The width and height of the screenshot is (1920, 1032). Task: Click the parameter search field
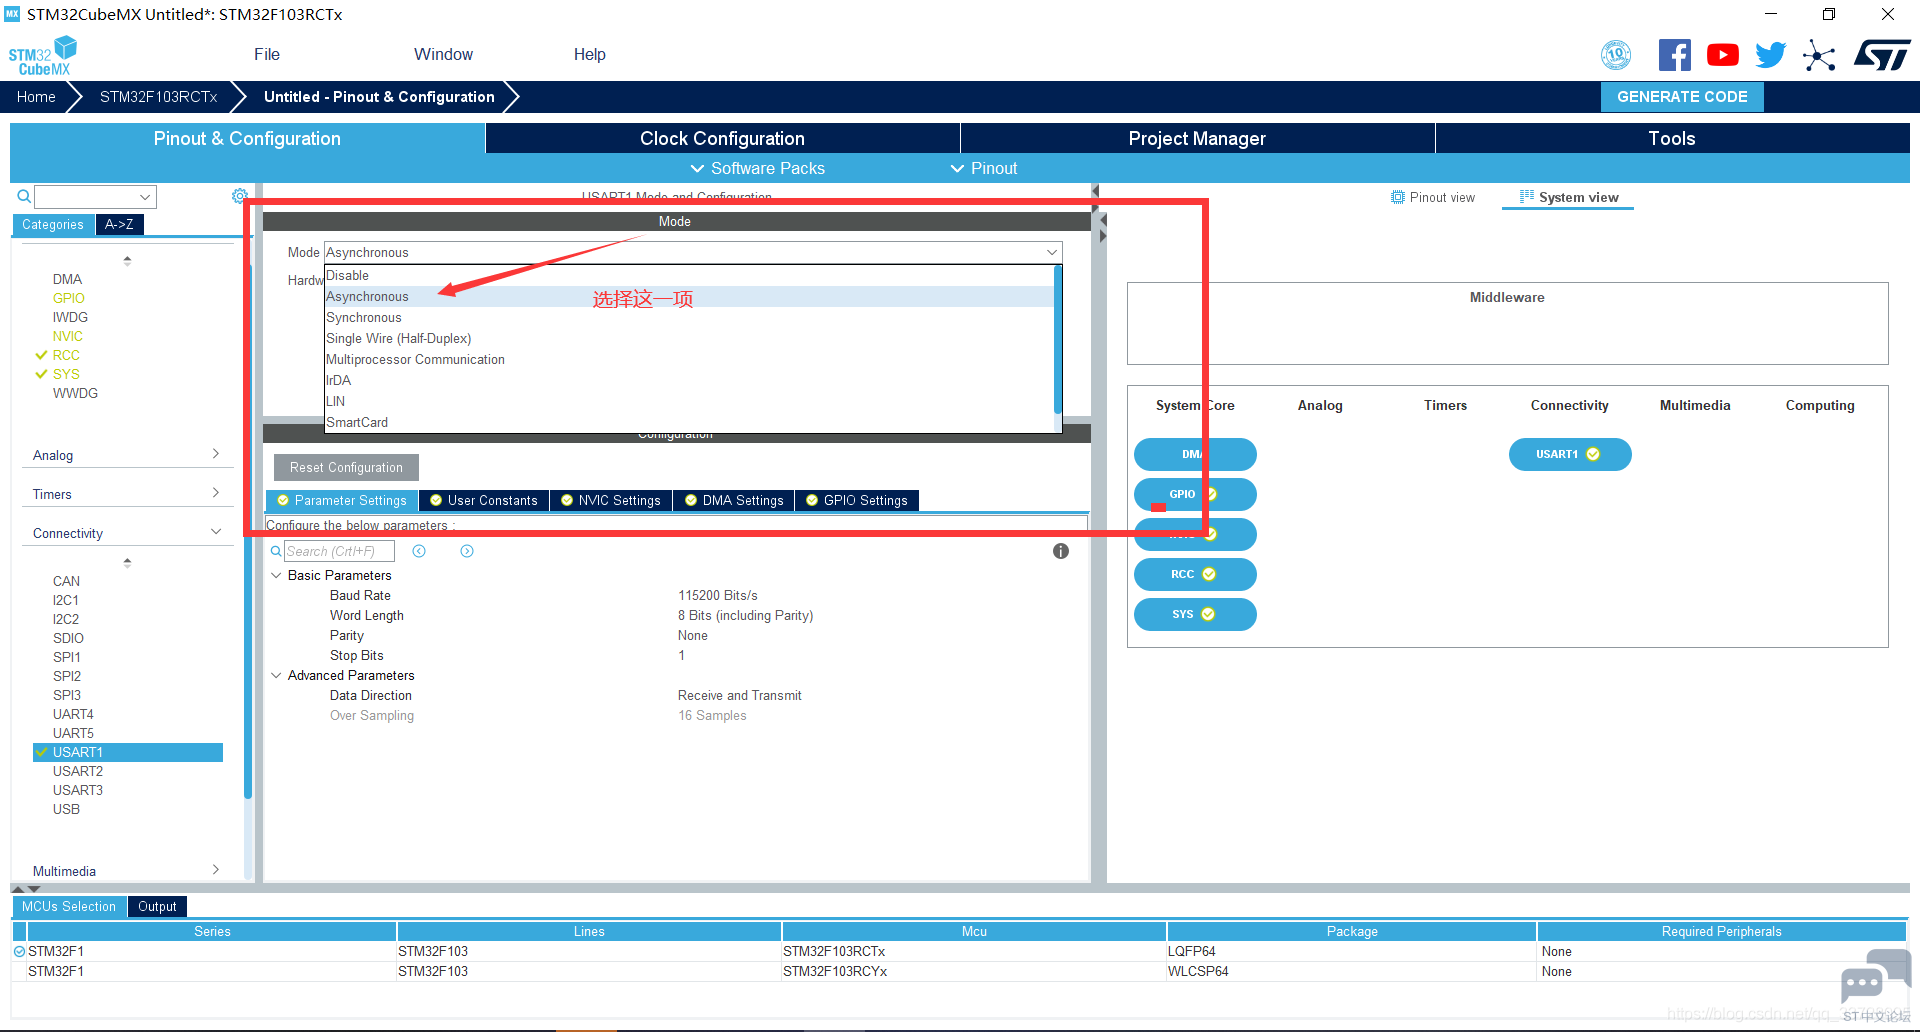pyautogui.click(x=339, y=551)
